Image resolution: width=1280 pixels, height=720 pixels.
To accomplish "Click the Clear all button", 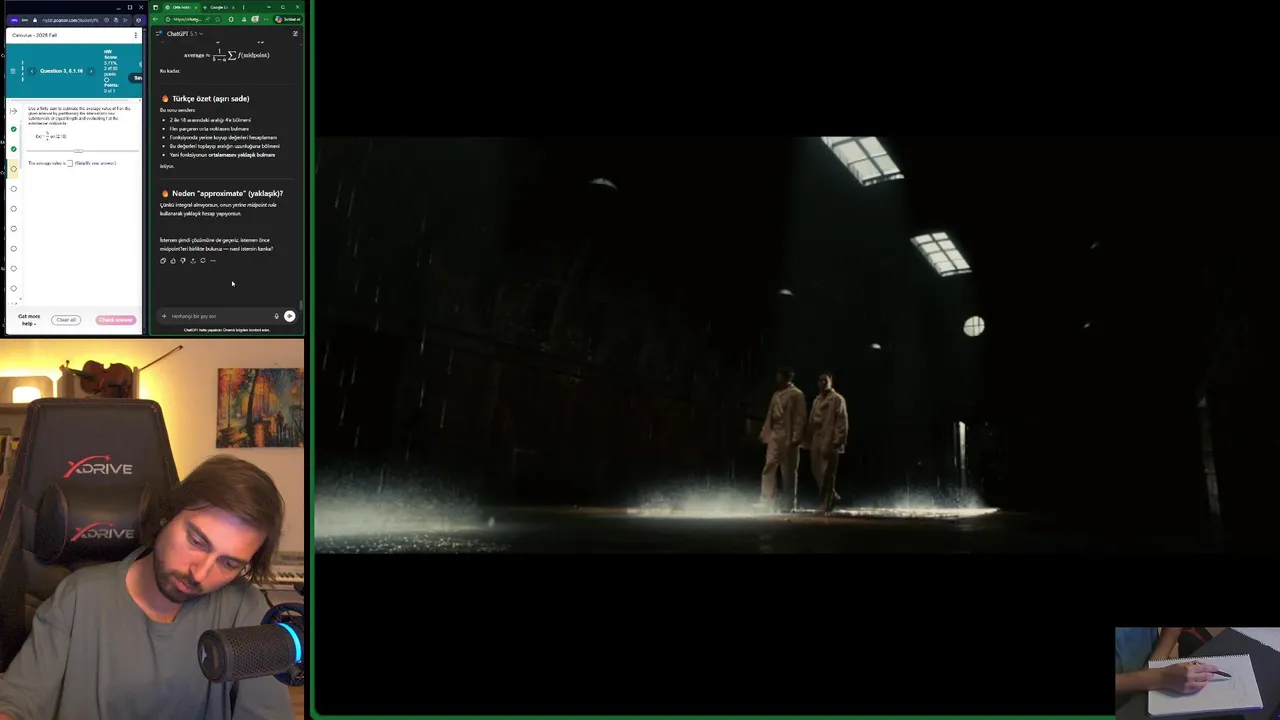I will (66, 320).
